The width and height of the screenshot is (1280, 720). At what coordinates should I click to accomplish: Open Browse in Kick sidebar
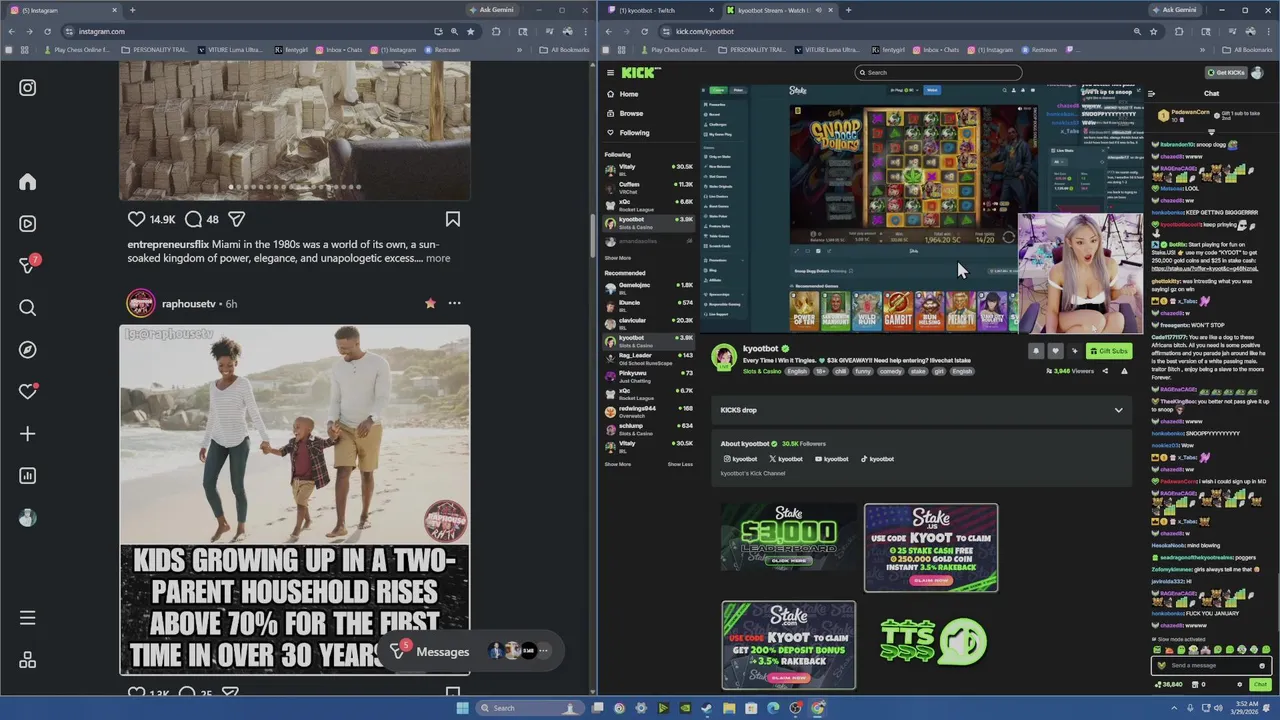pos(630,113)
